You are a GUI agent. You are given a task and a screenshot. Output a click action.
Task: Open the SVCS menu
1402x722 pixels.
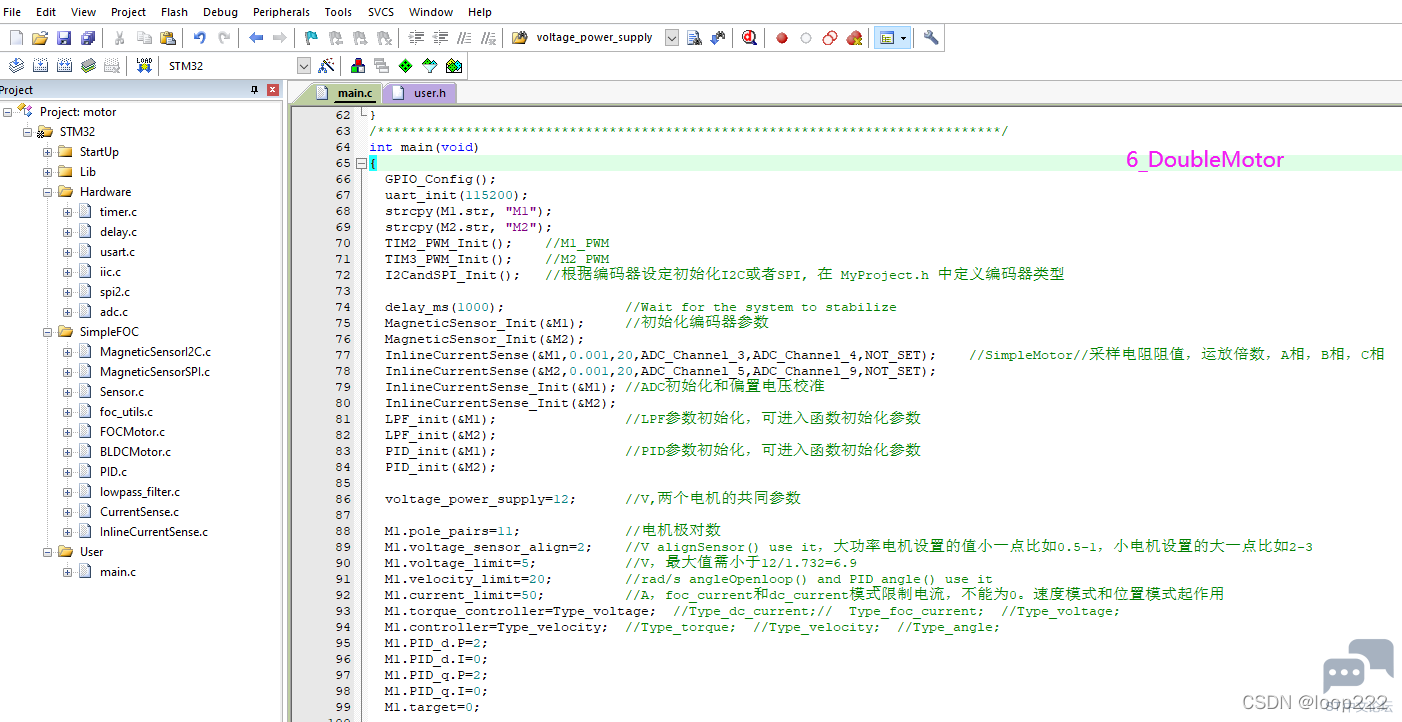click(380, 12)
